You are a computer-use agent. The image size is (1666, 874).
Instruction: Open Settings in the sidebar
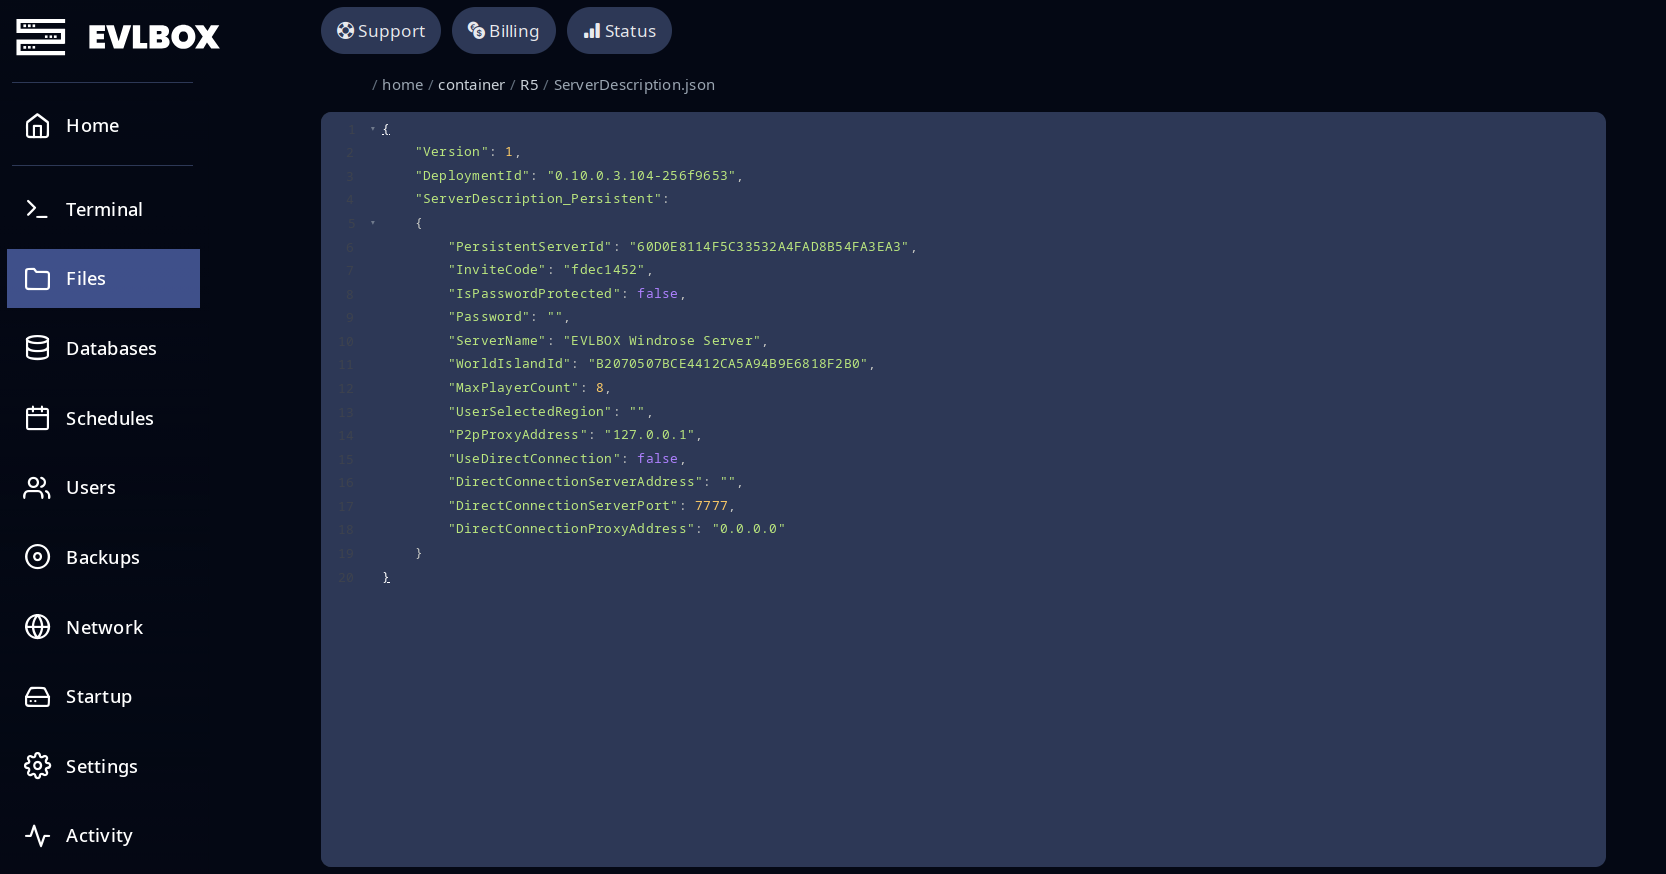tap(103, 766)
